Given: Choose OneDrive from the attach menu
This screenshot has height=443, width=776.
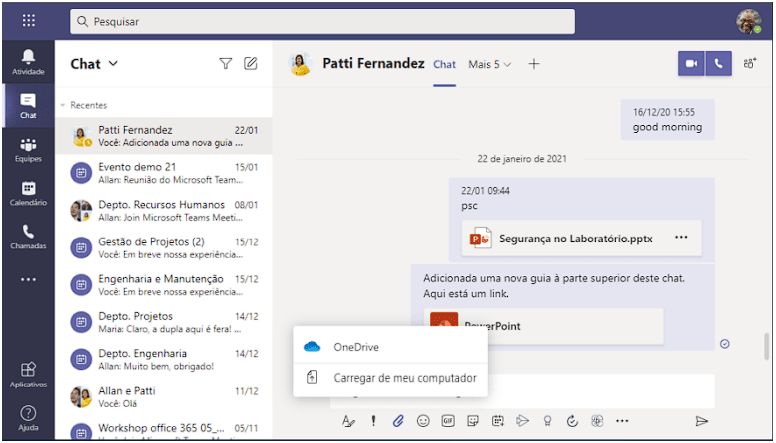Looking at the screenshot, I should pos(390,347).
